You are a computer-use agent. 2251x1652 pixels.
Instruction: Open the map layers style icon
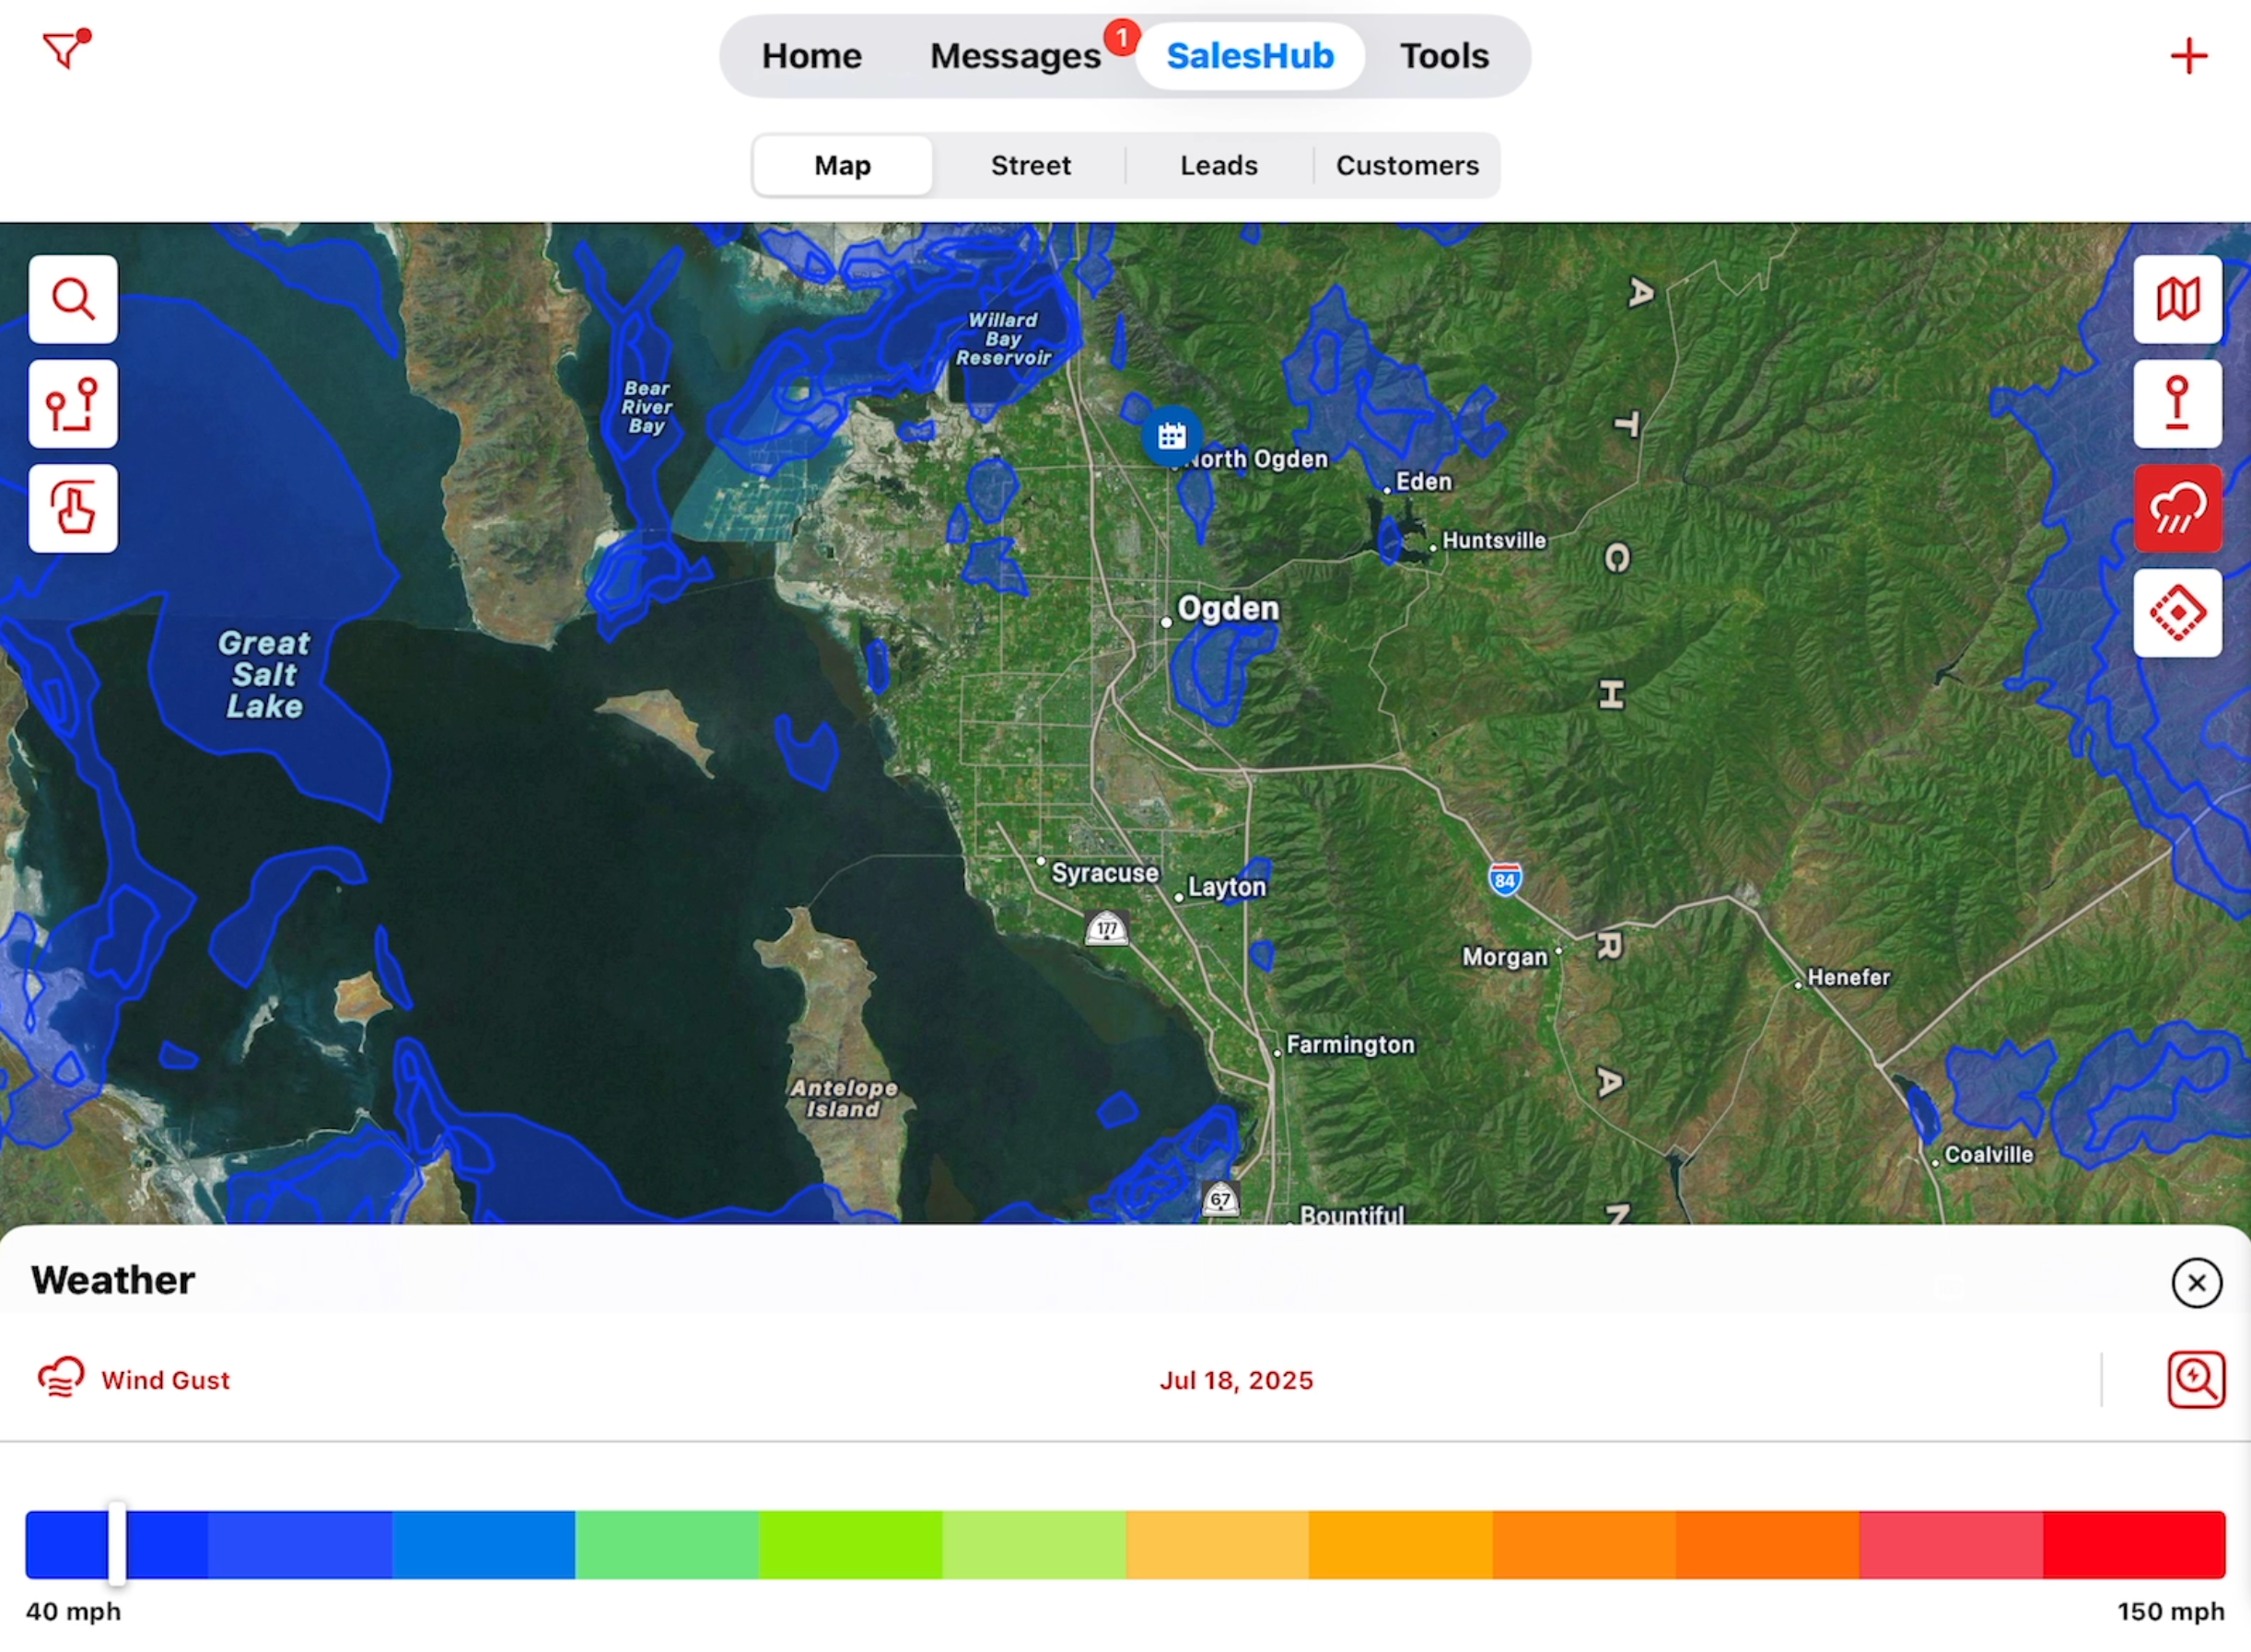[2177, 299]
